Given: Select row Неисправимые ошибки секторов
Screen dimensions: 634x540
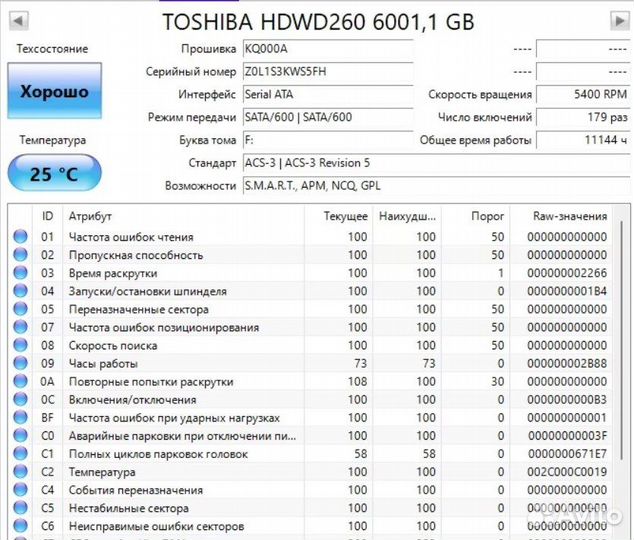Looking at the screenshot, I should (x=310, y=526).
